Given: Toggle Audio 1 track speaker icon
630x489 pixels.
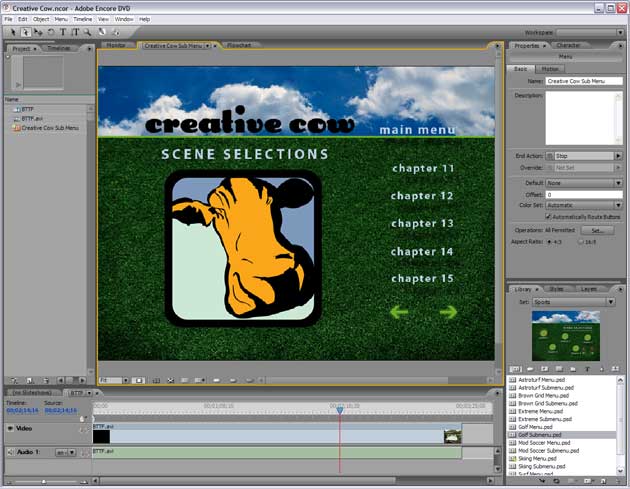Looking at the screenshot, I should (x=10, y=452).
